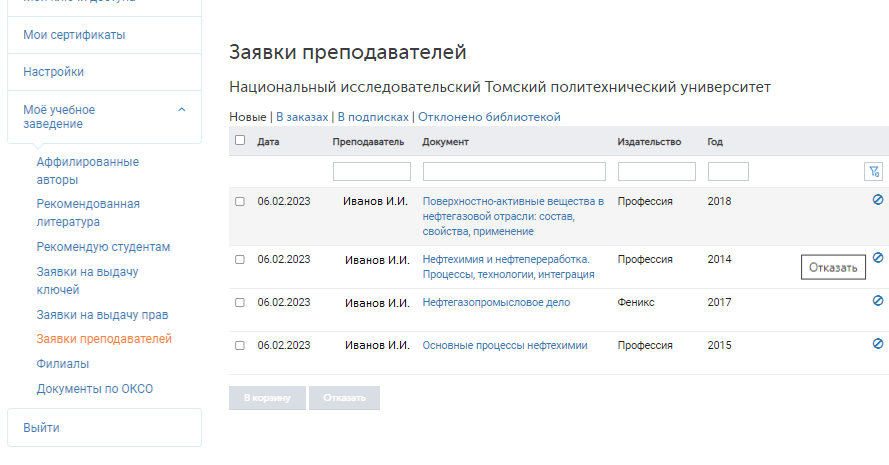Switch to the Новые tab

pos(248,117)
